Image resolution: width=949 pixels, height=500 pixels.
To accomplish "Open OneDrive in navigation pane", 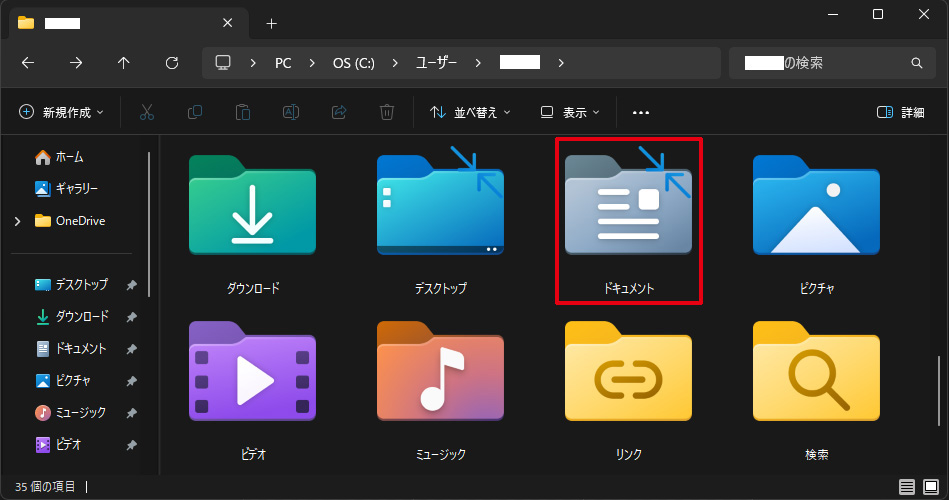I will click(70, 221).
